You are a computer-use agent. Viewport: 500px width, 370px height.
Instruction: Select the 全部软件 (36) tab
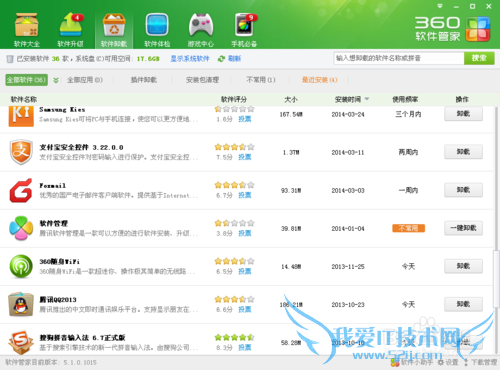[26, 80]
